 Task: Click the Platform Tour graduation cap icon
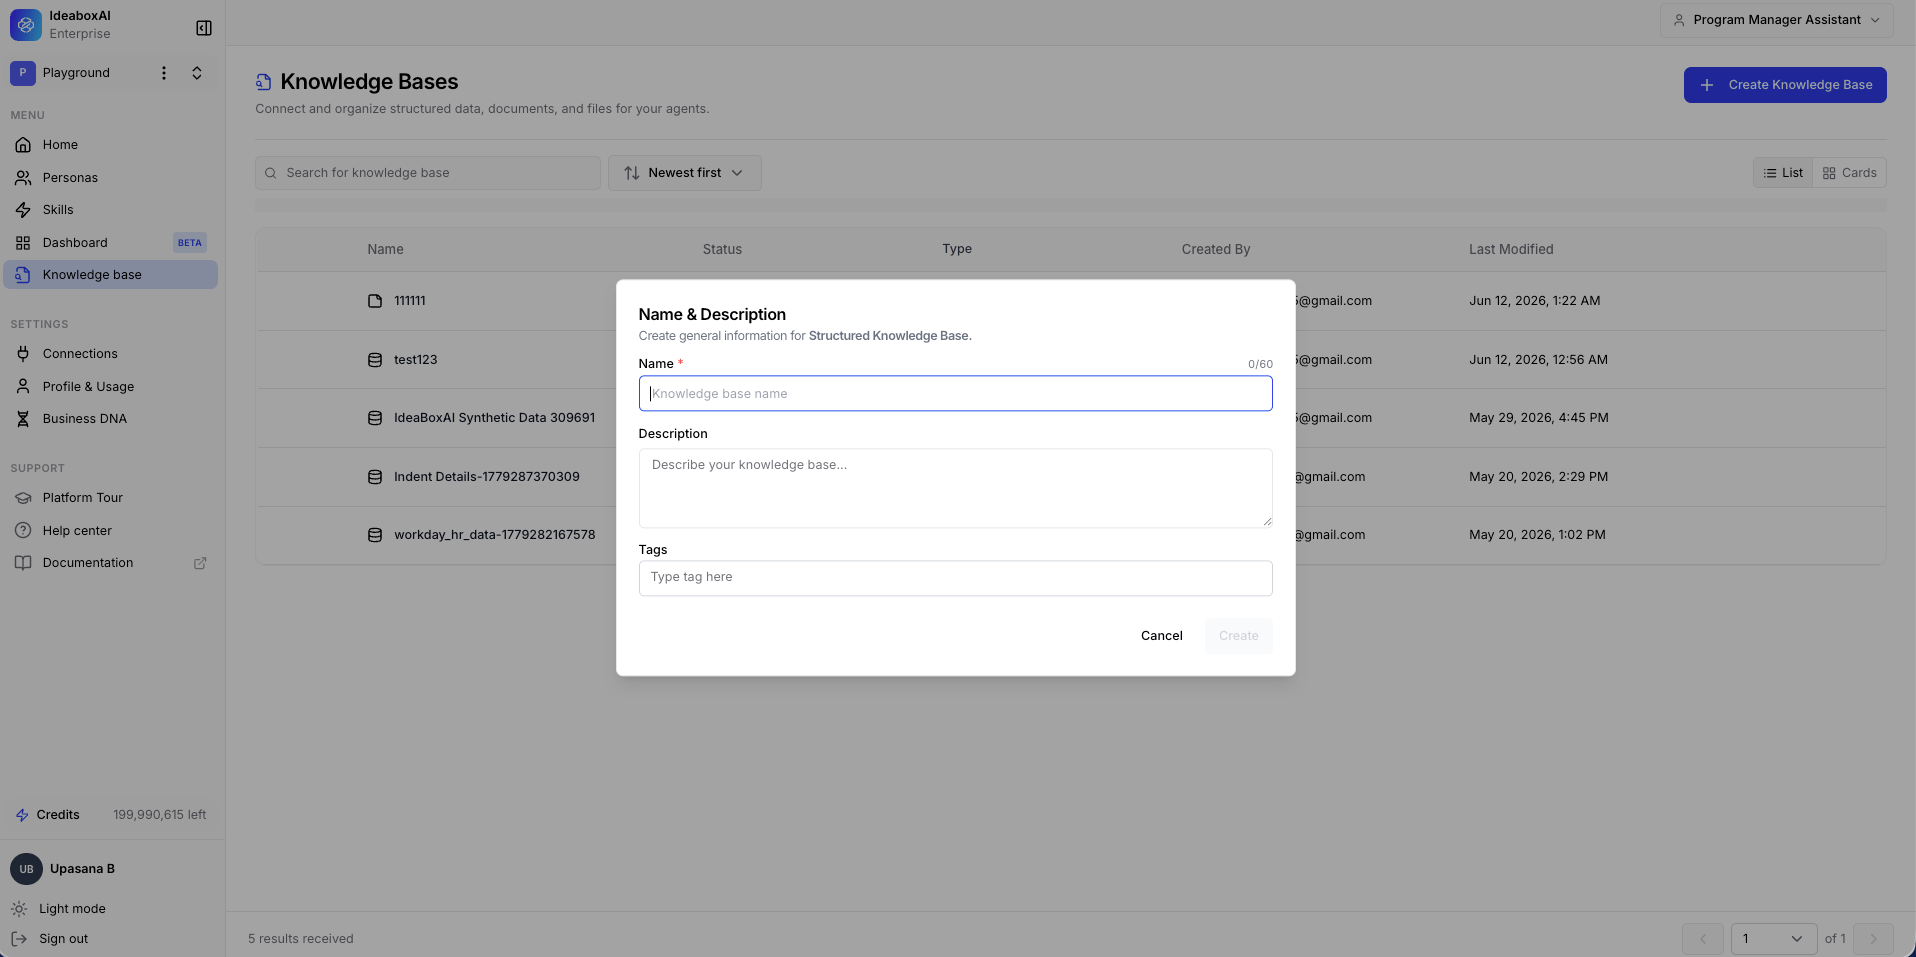click(x=23, y=498)
